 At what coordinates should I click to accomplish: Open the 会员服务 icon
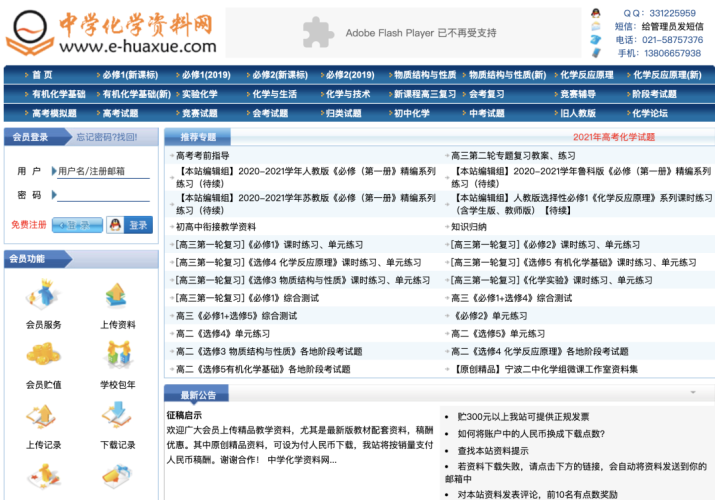click(x=44, y=297)
